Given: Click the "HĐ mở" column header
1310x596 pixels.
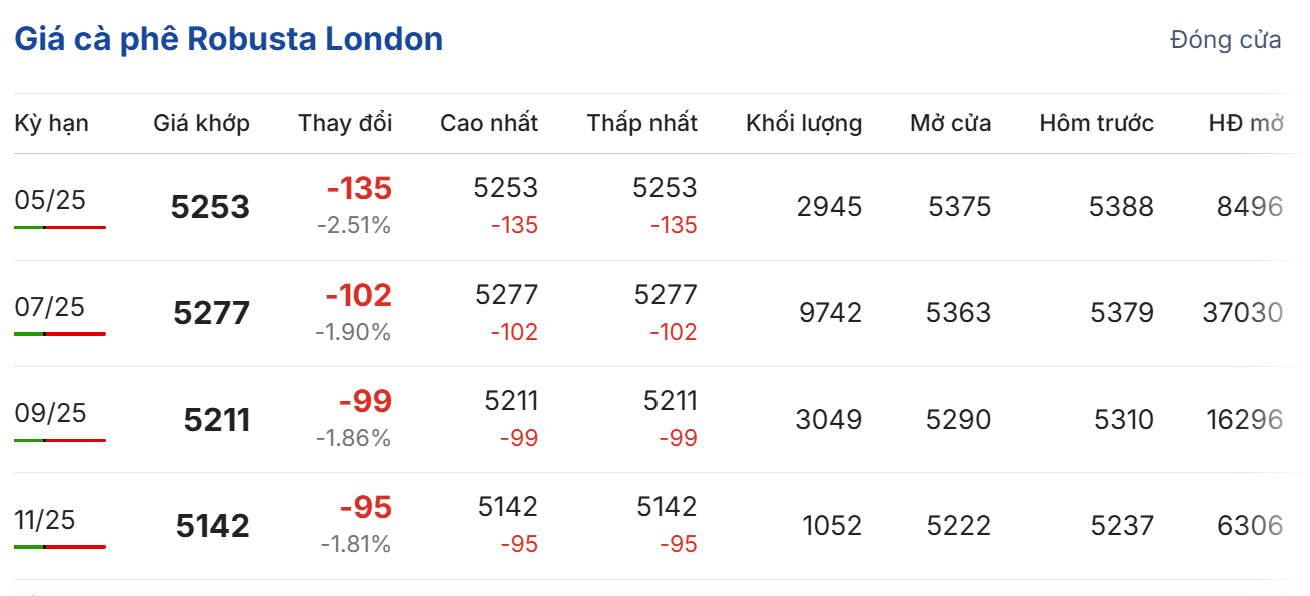Looking at the screenshot, I should (1245, 123).
